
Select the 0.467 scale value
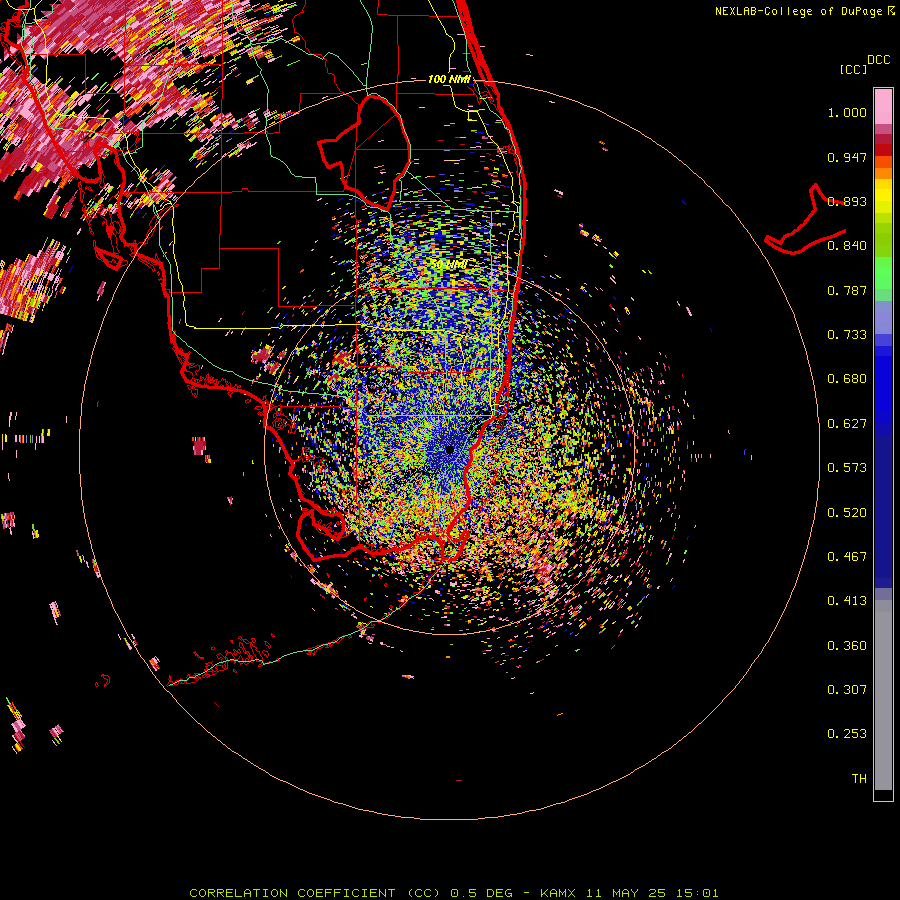[847, 557]
